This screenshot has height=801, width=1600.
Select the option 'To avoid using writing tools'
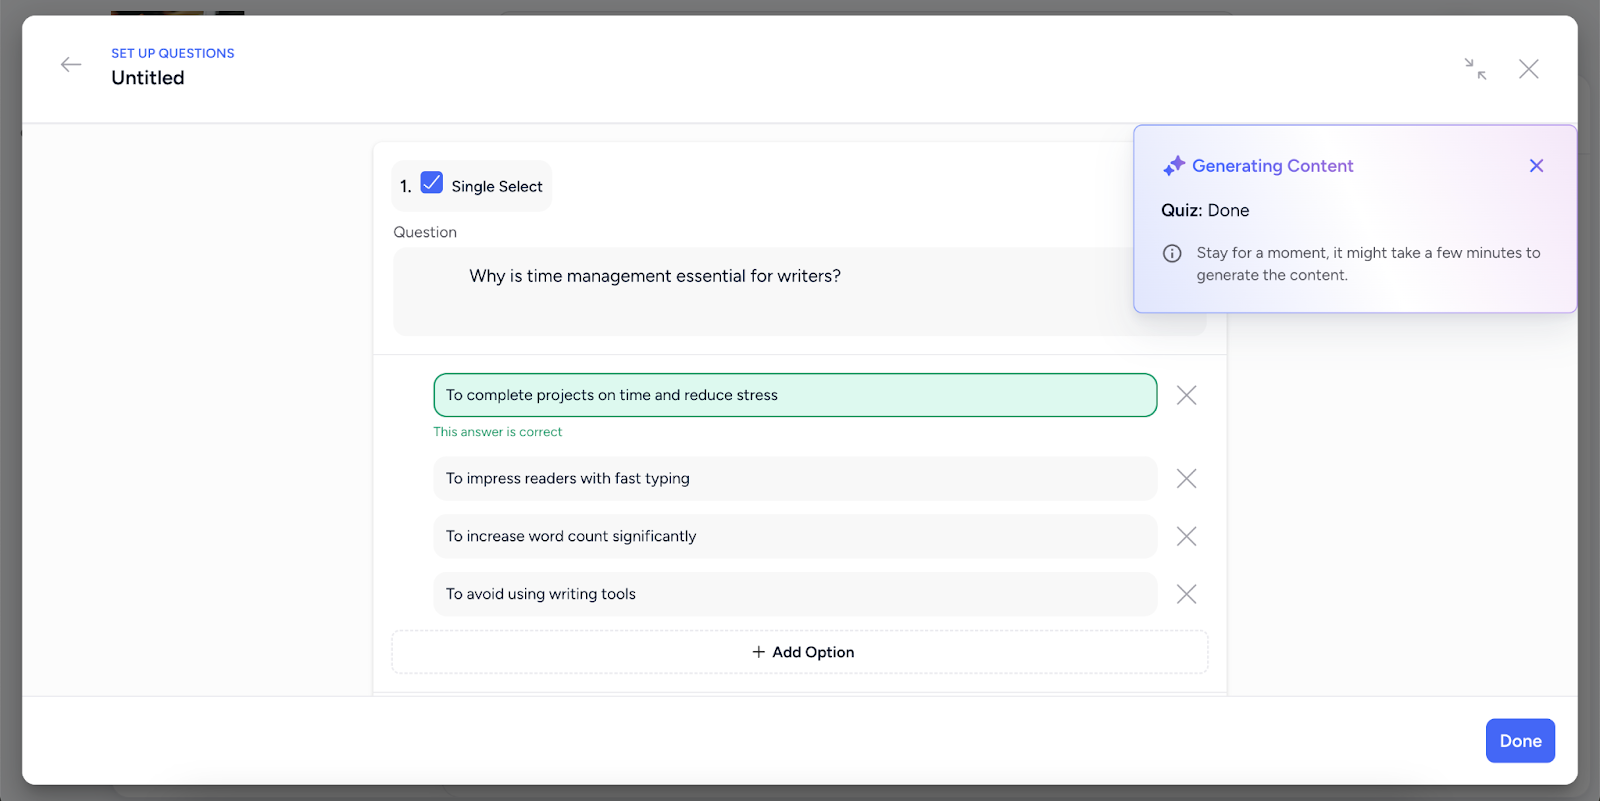[795, 594]
